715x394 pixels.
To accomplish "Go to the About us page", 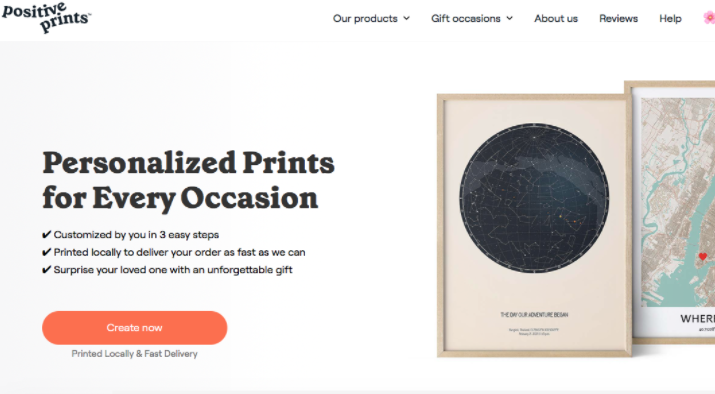I will [556, 18].
